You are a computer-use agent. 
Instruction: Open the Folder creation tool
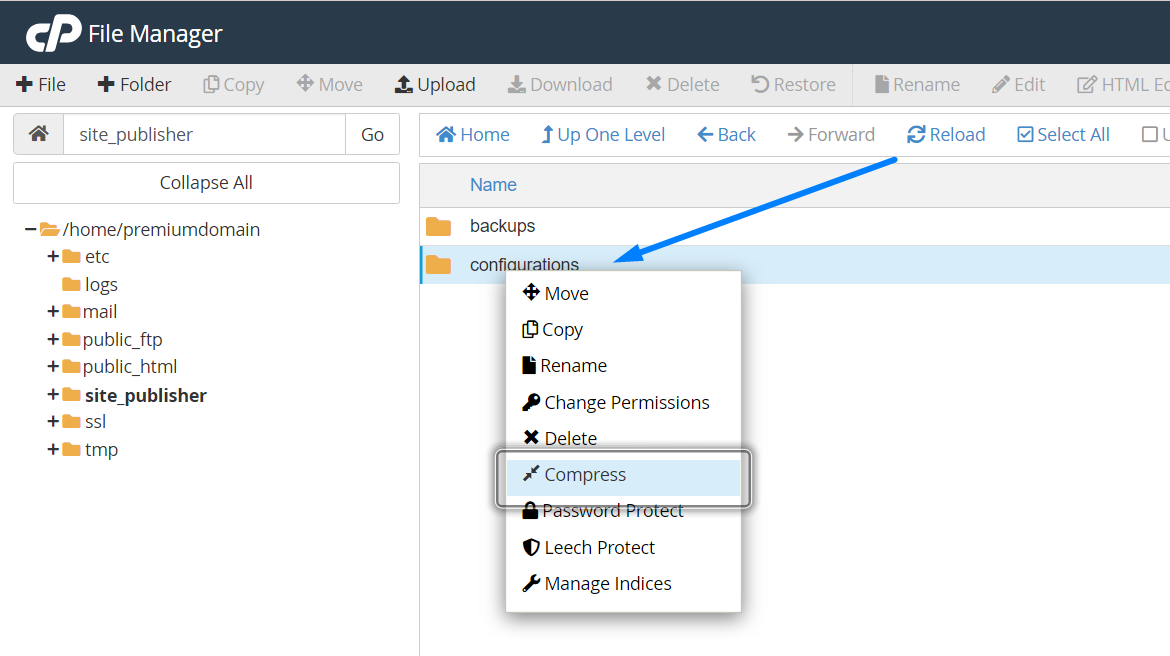tap(134, 84)
